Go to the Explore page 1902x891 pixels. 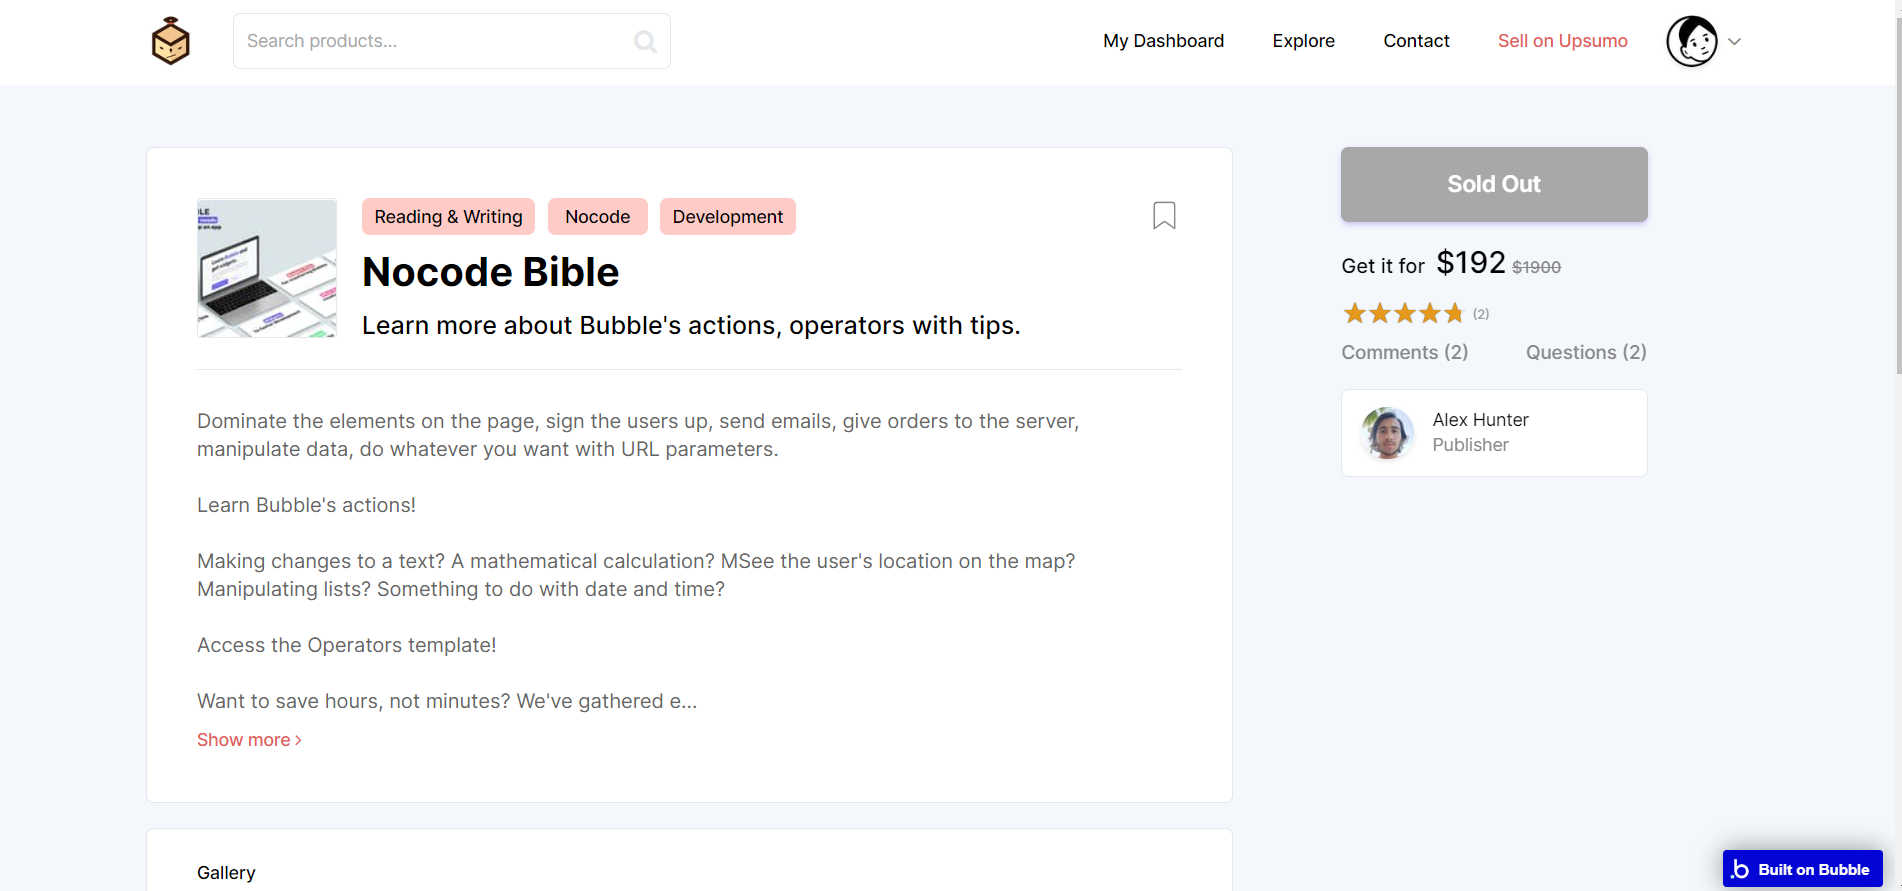(x=1303, y=41)
